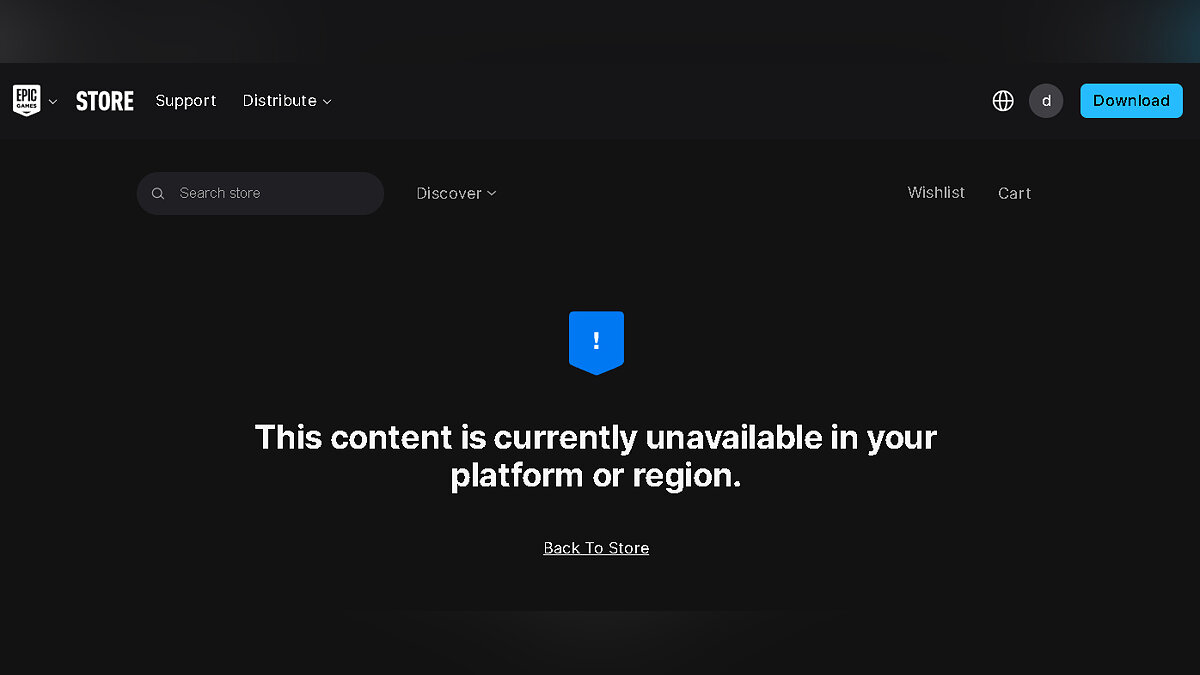Focus the Search store field
This screenshot has height=675, width=1200.
pos(260,193)
